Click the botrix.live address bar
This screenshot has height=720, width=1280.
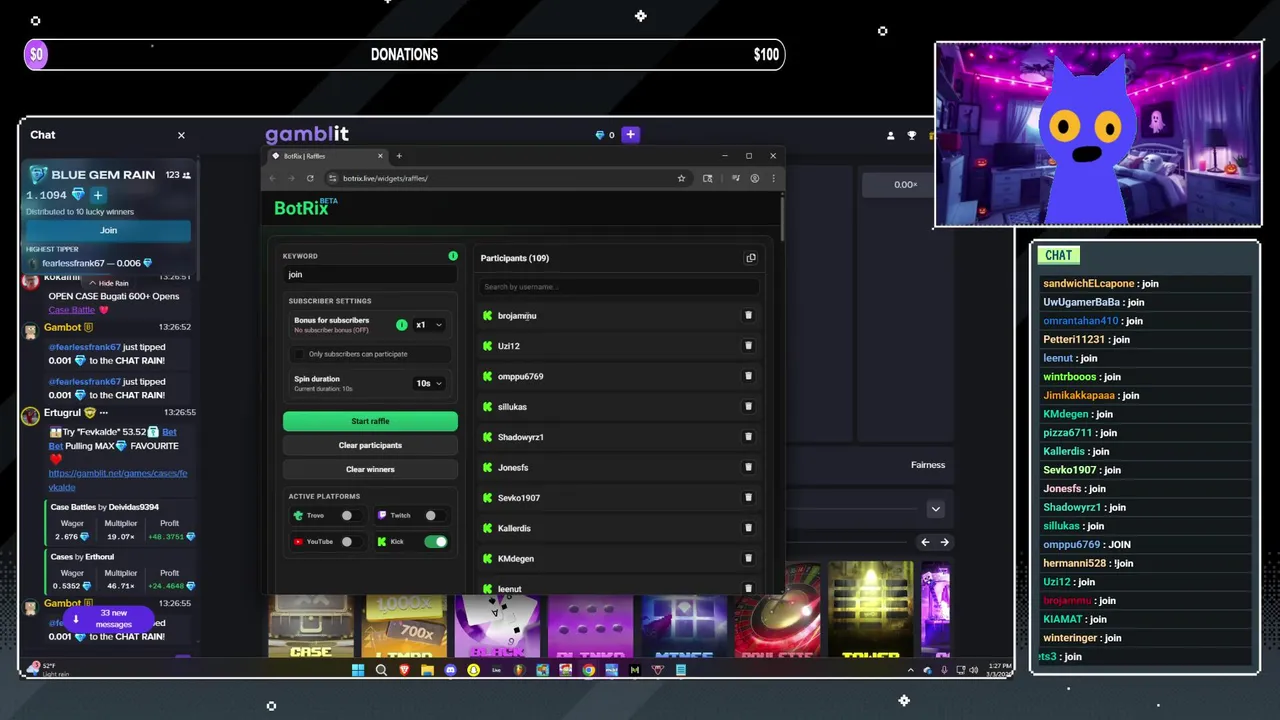pos(498,178)
